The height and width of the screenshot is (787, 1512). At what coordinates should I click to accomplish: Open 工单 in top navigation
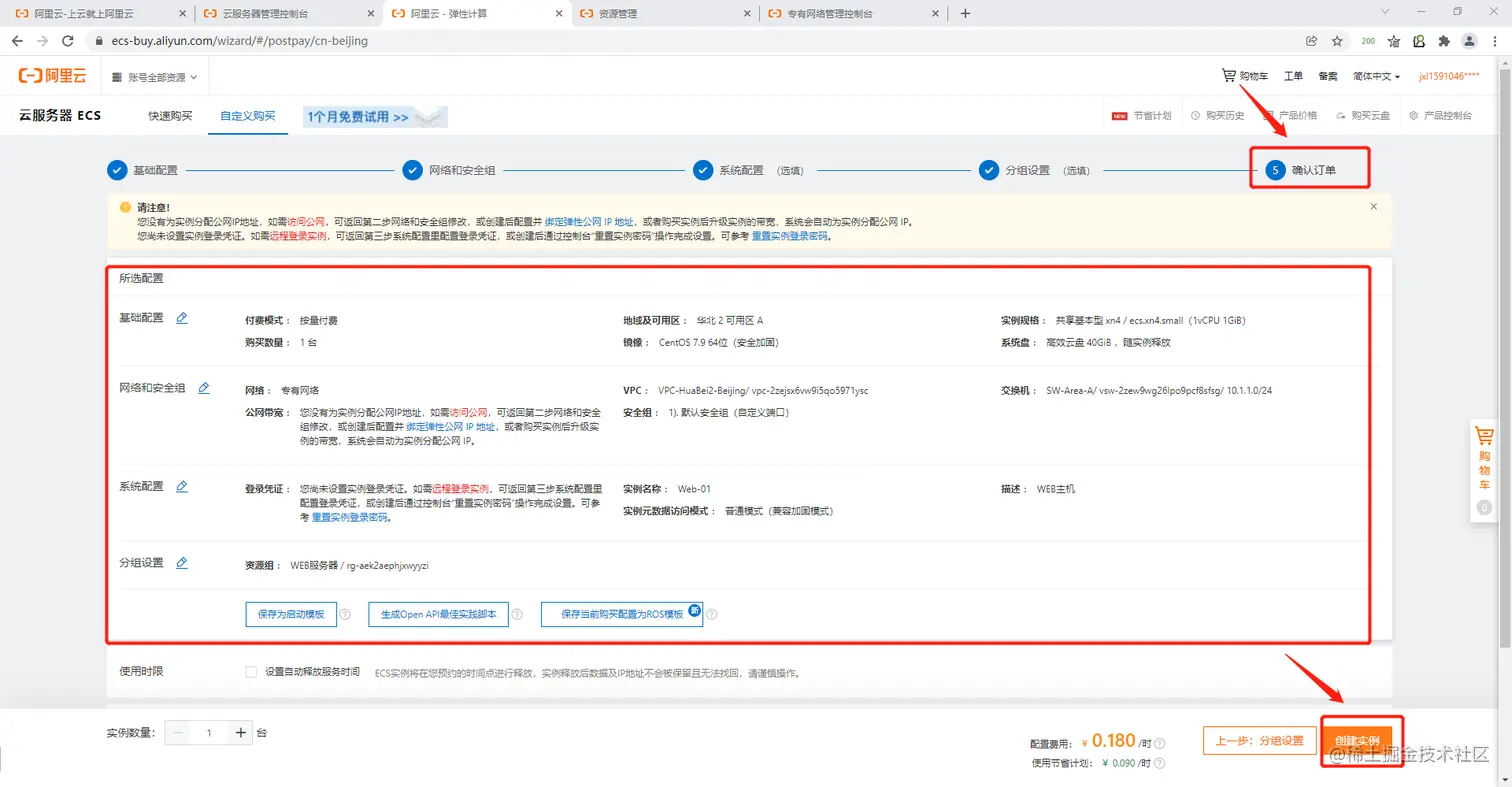(x=1293, y=77)
